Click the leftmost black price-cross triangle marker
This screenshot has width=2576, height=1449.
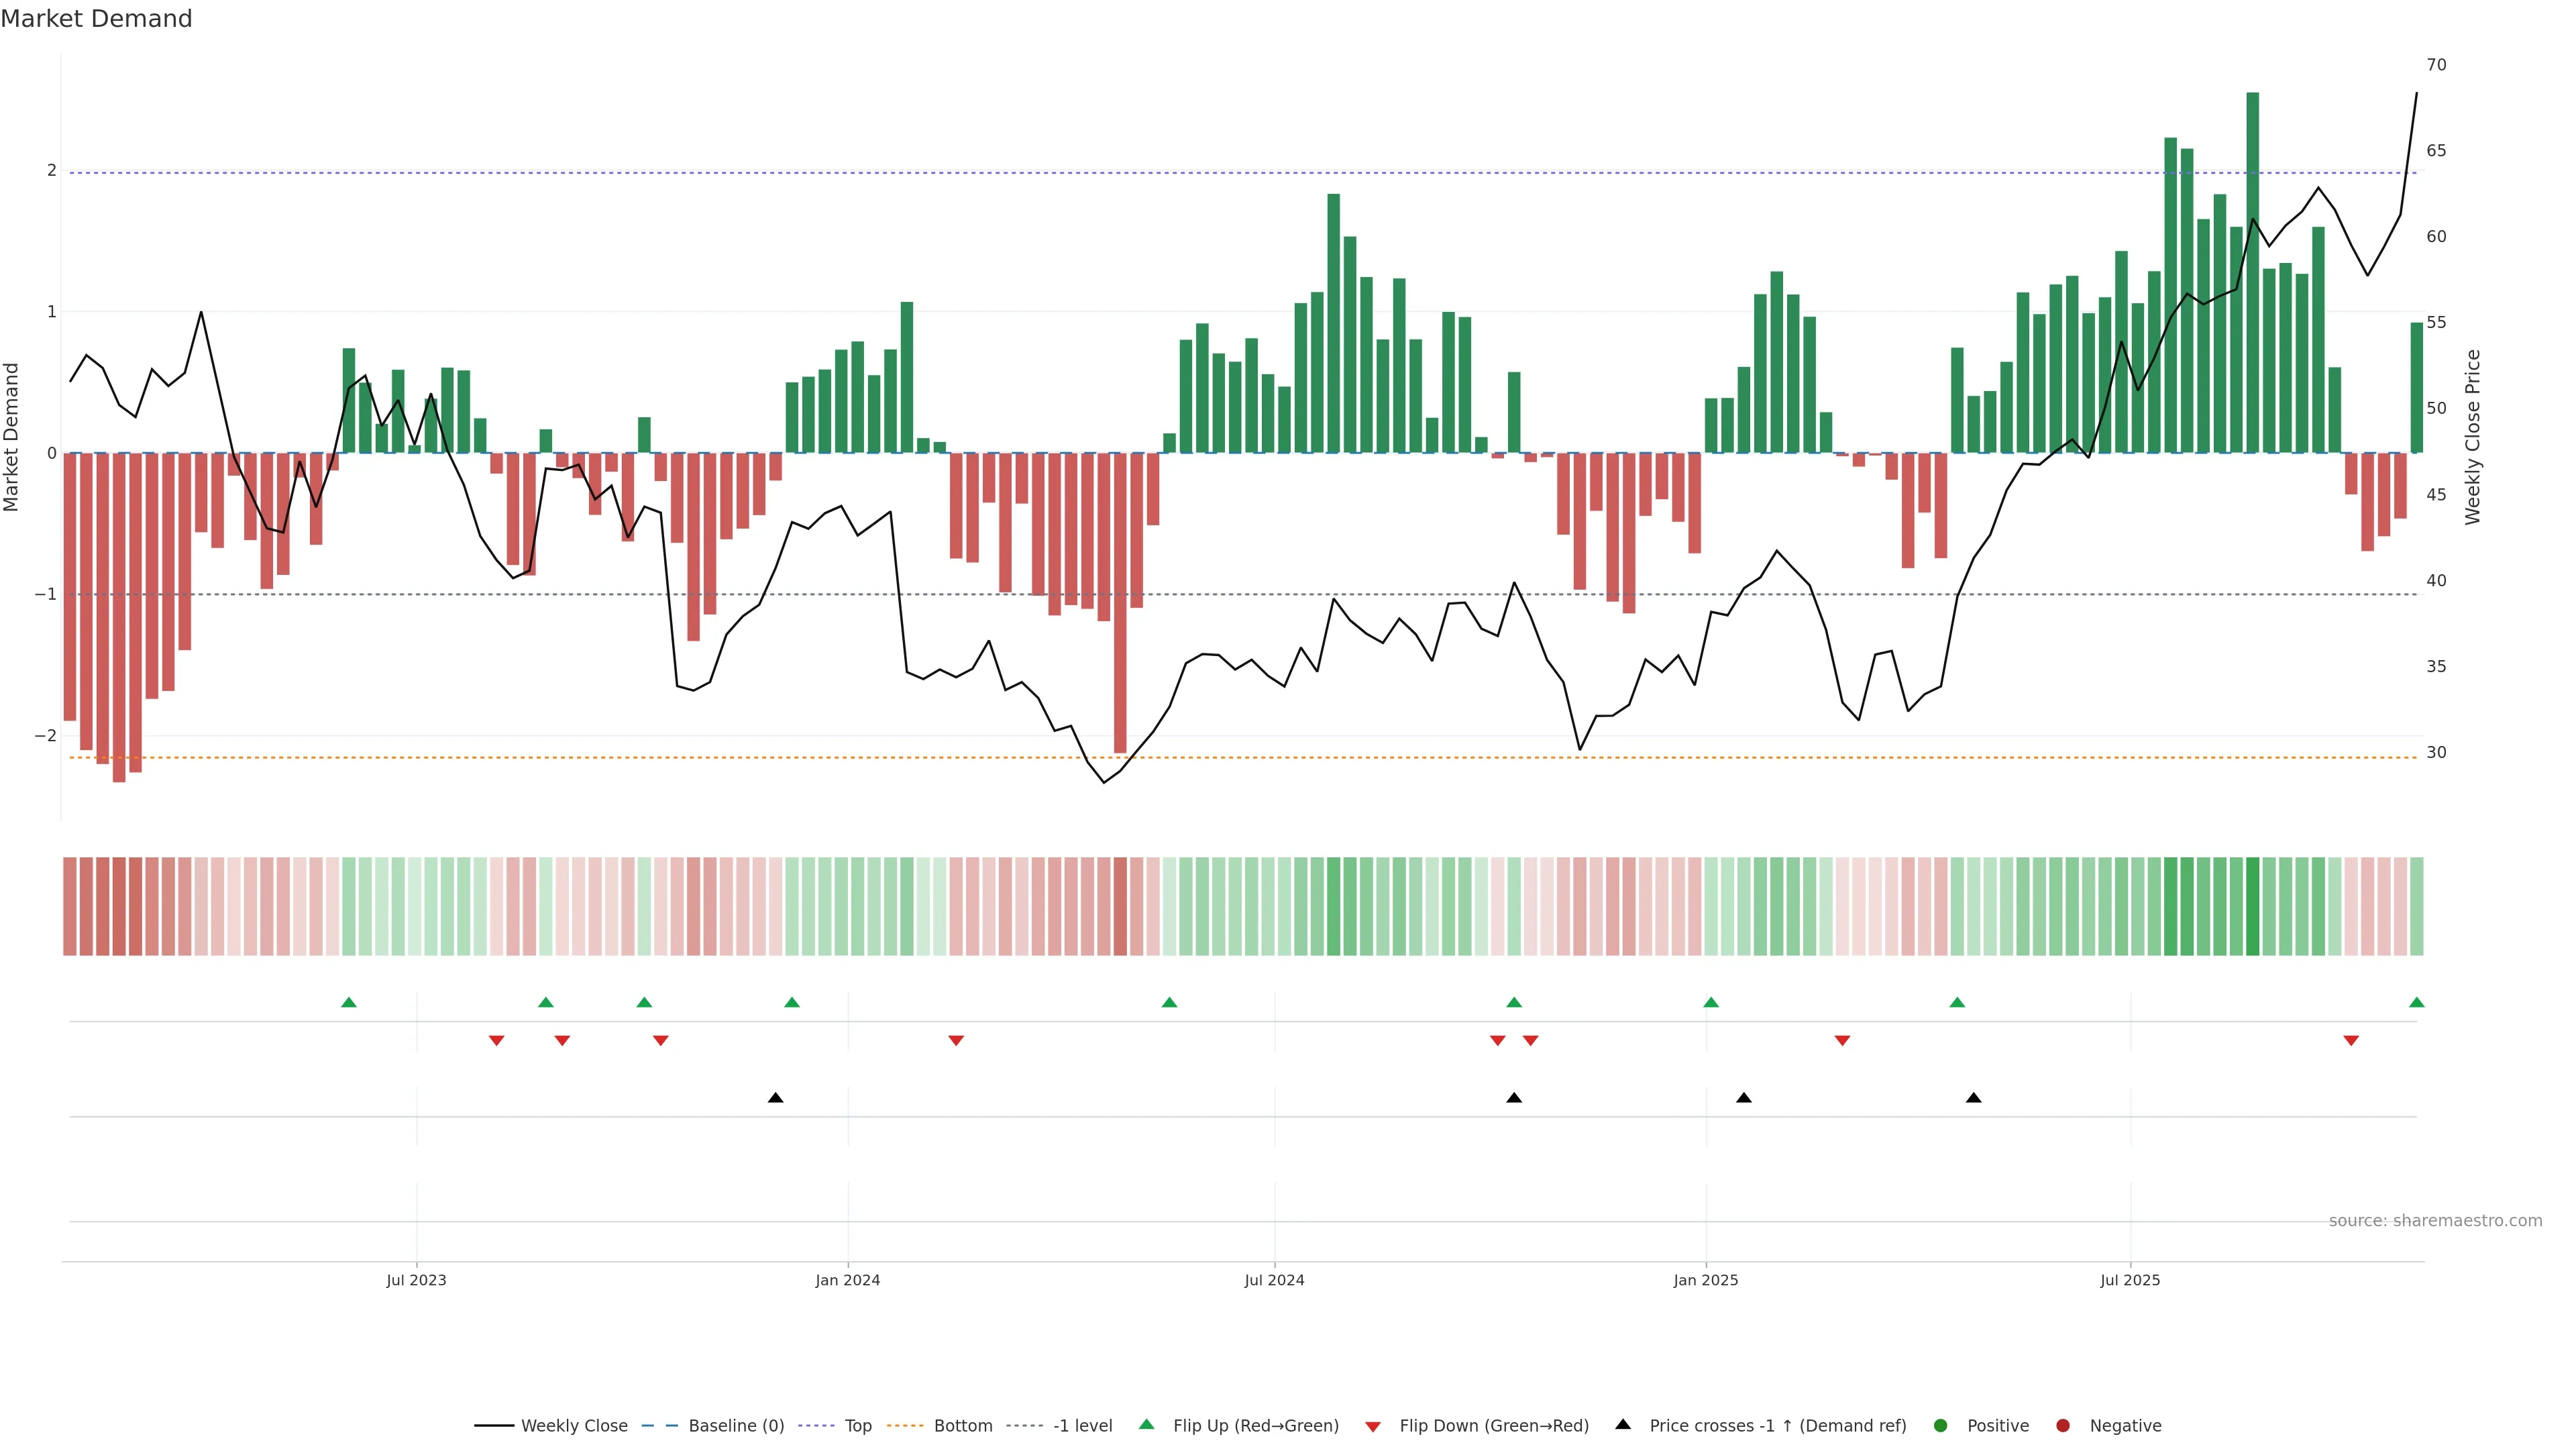coord(775,1098)
